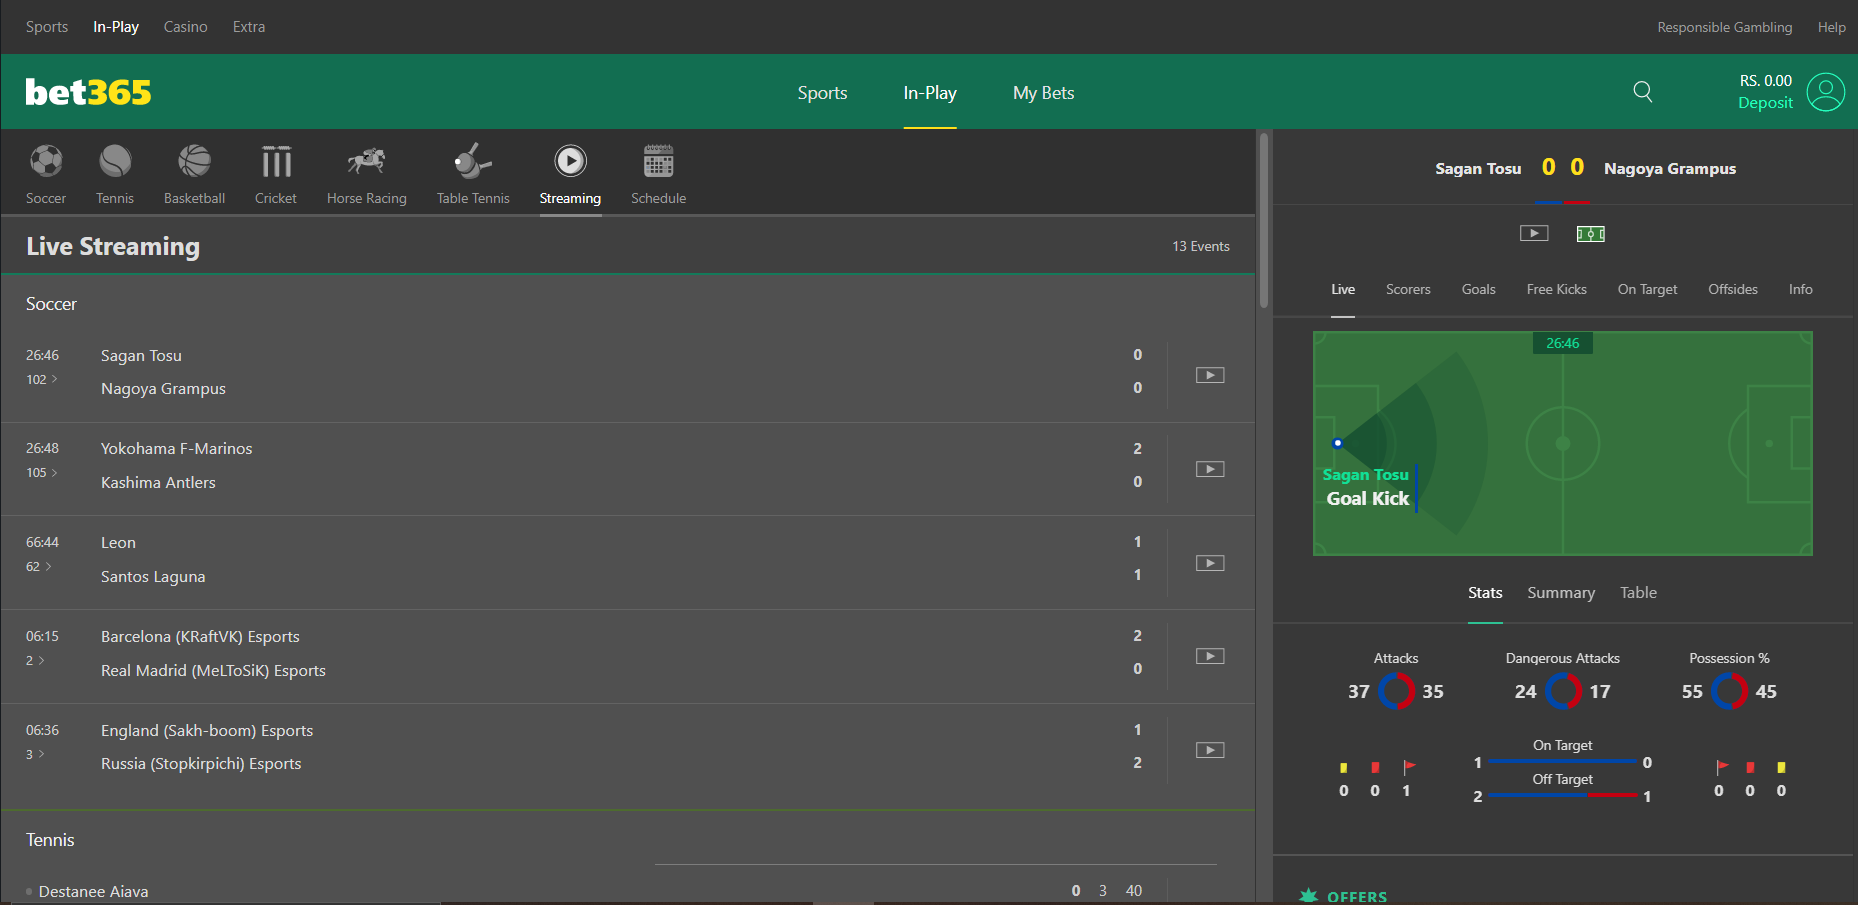Click the search magnifier icon
1858x905 pixels.
click(1642, 92)
